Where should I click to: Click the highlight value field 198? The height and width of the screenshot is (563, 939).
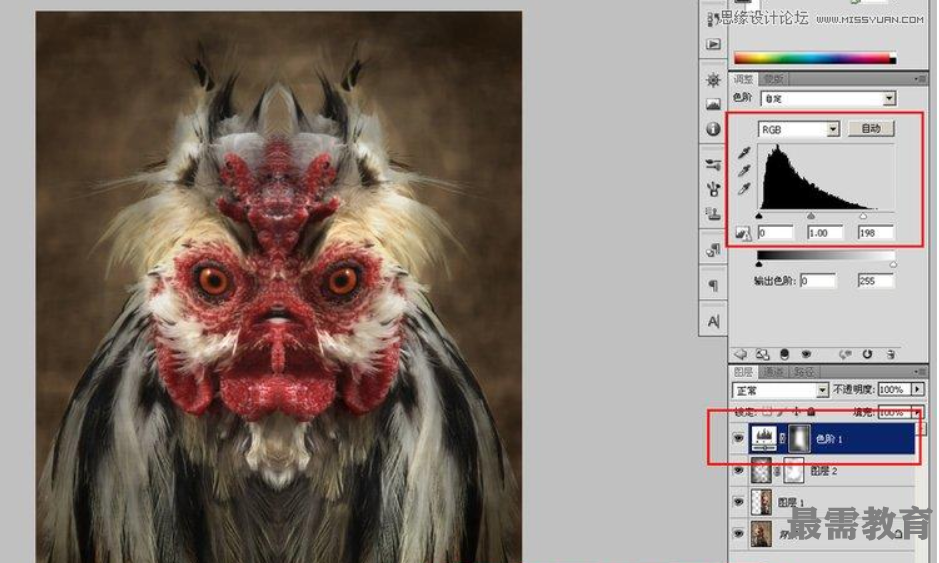(x=876, y=232)
